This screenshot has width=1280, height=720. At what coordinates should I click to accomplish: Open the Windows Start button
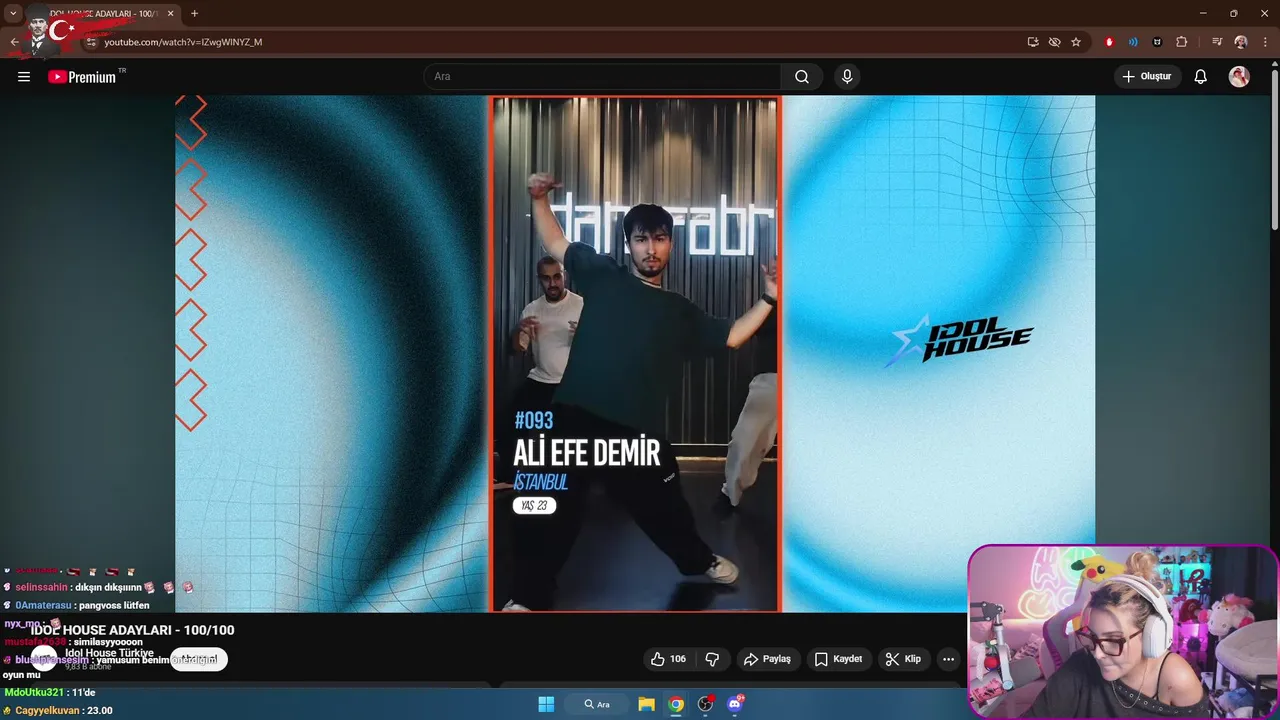click(x=546, y=704)
